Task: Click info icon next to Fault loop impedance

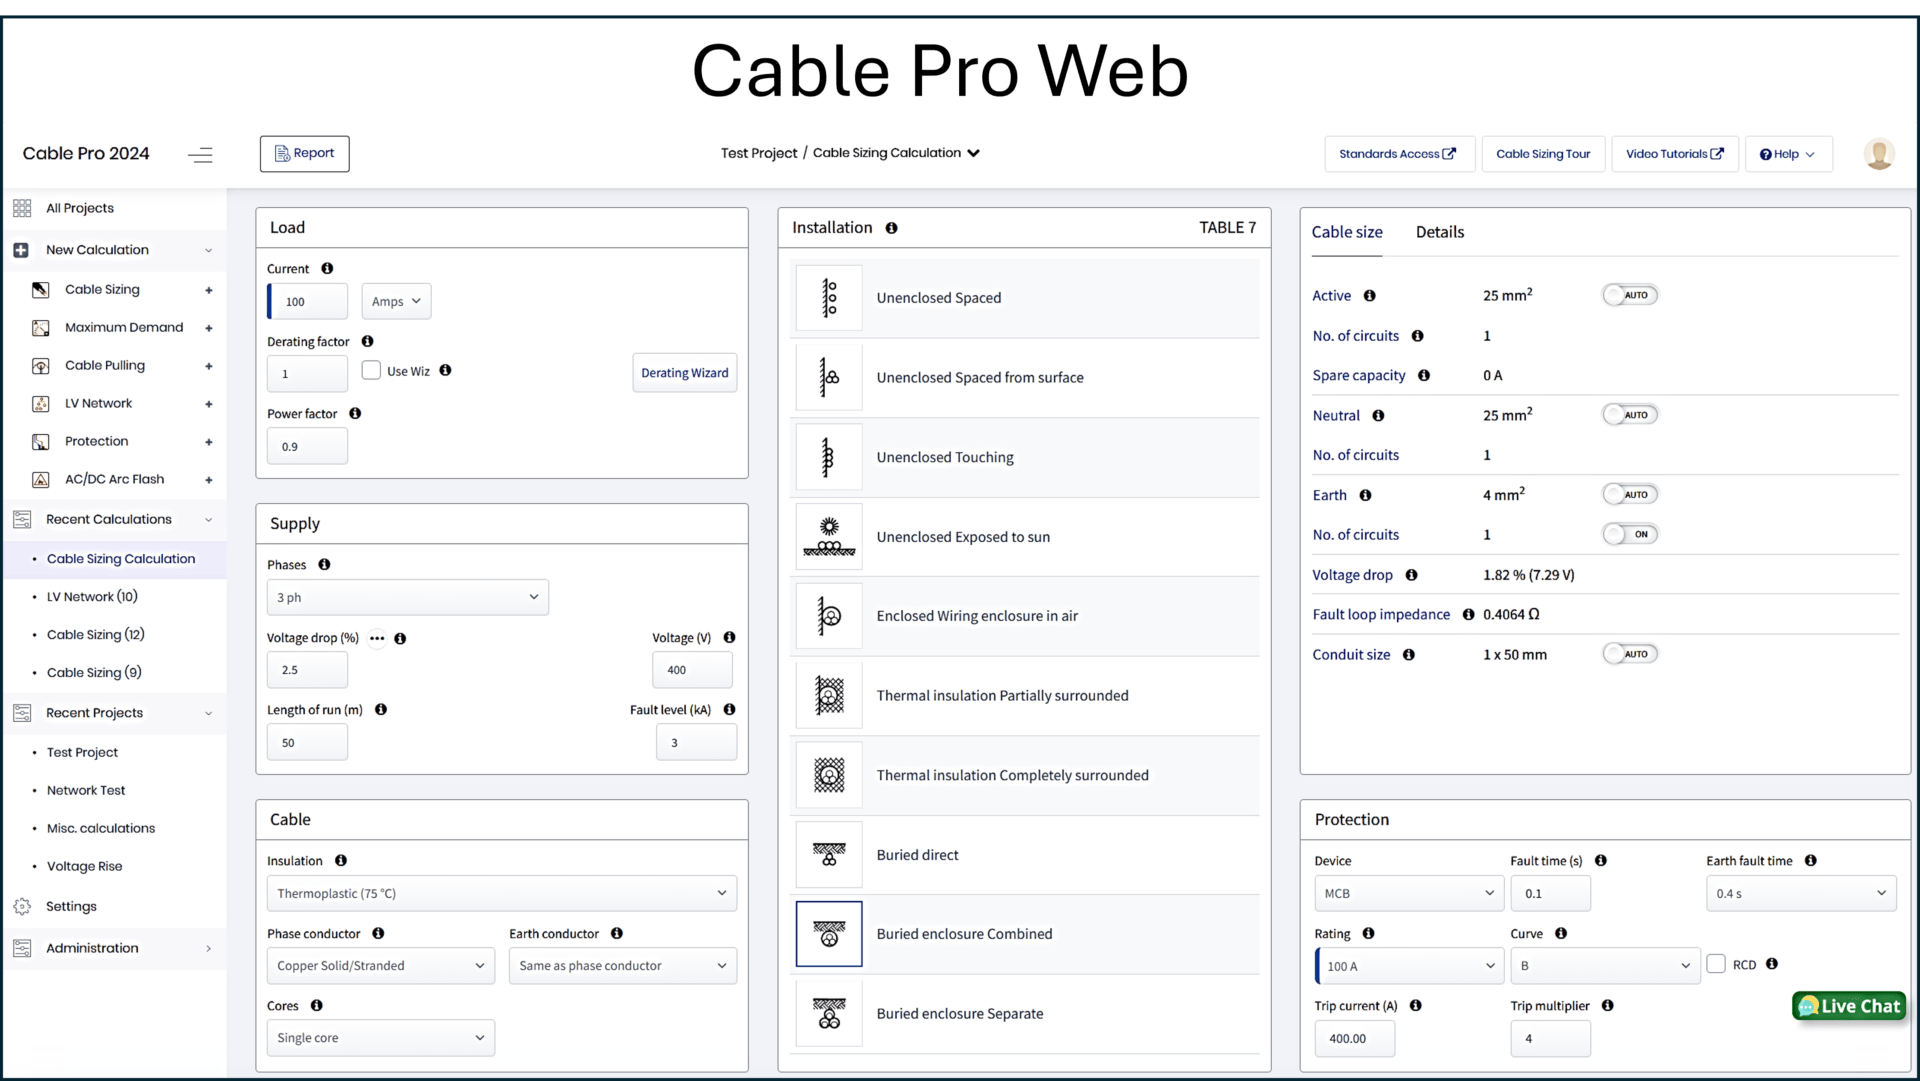Action: coord(1468,615)
